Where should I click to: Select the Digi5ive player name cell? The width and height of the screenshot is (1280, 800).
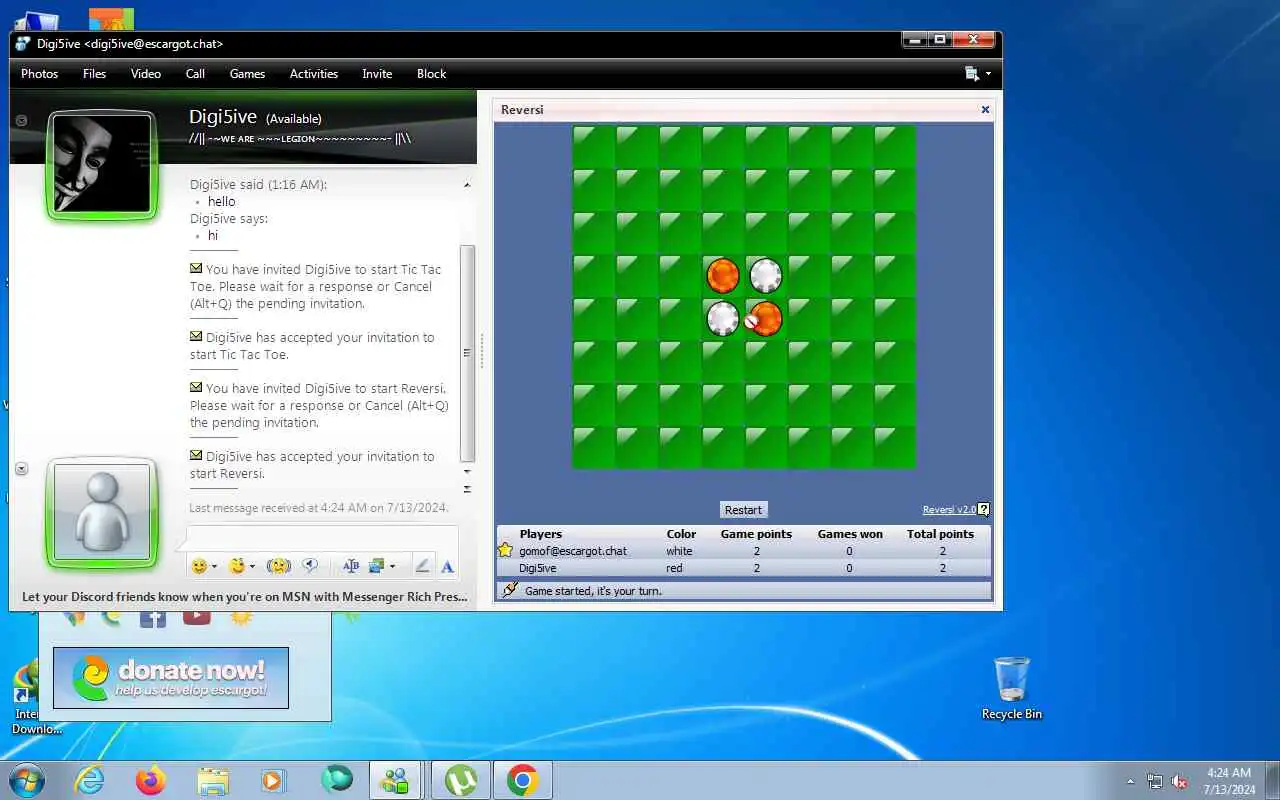[x=538, y=568]
